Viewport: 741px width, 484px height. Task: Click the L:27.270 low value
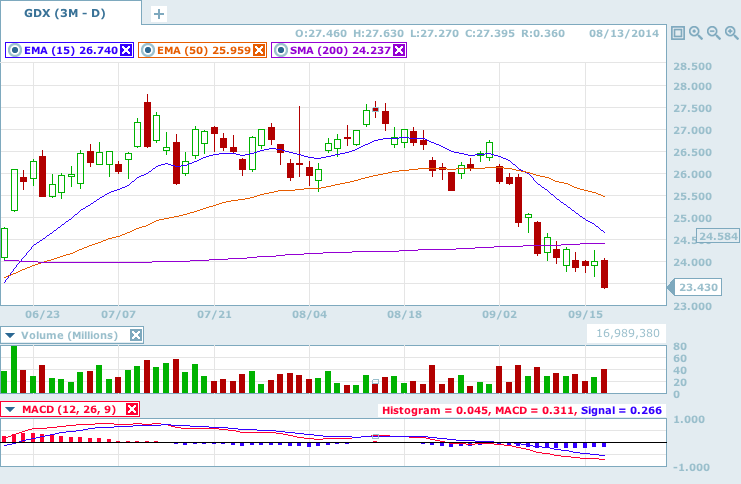(x=434, y=34)
